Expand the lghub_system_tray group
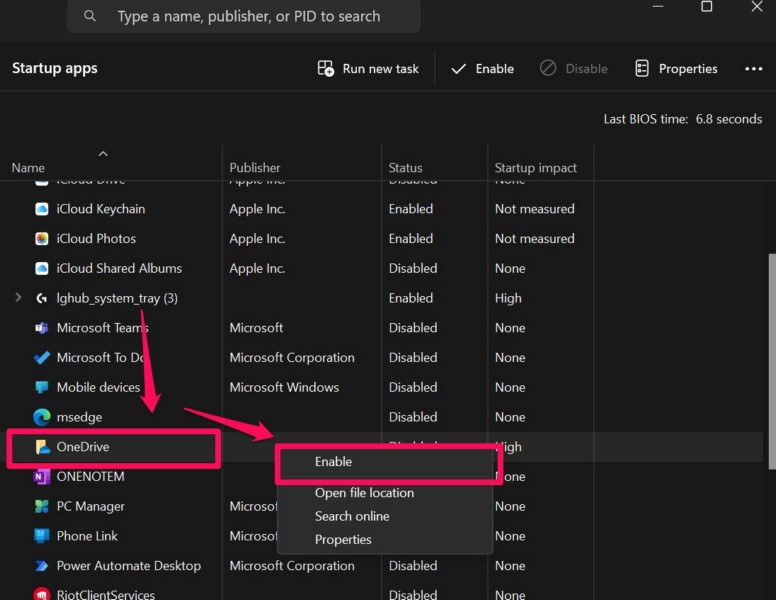The image size is (776, 600). click(x=18, y=298)
